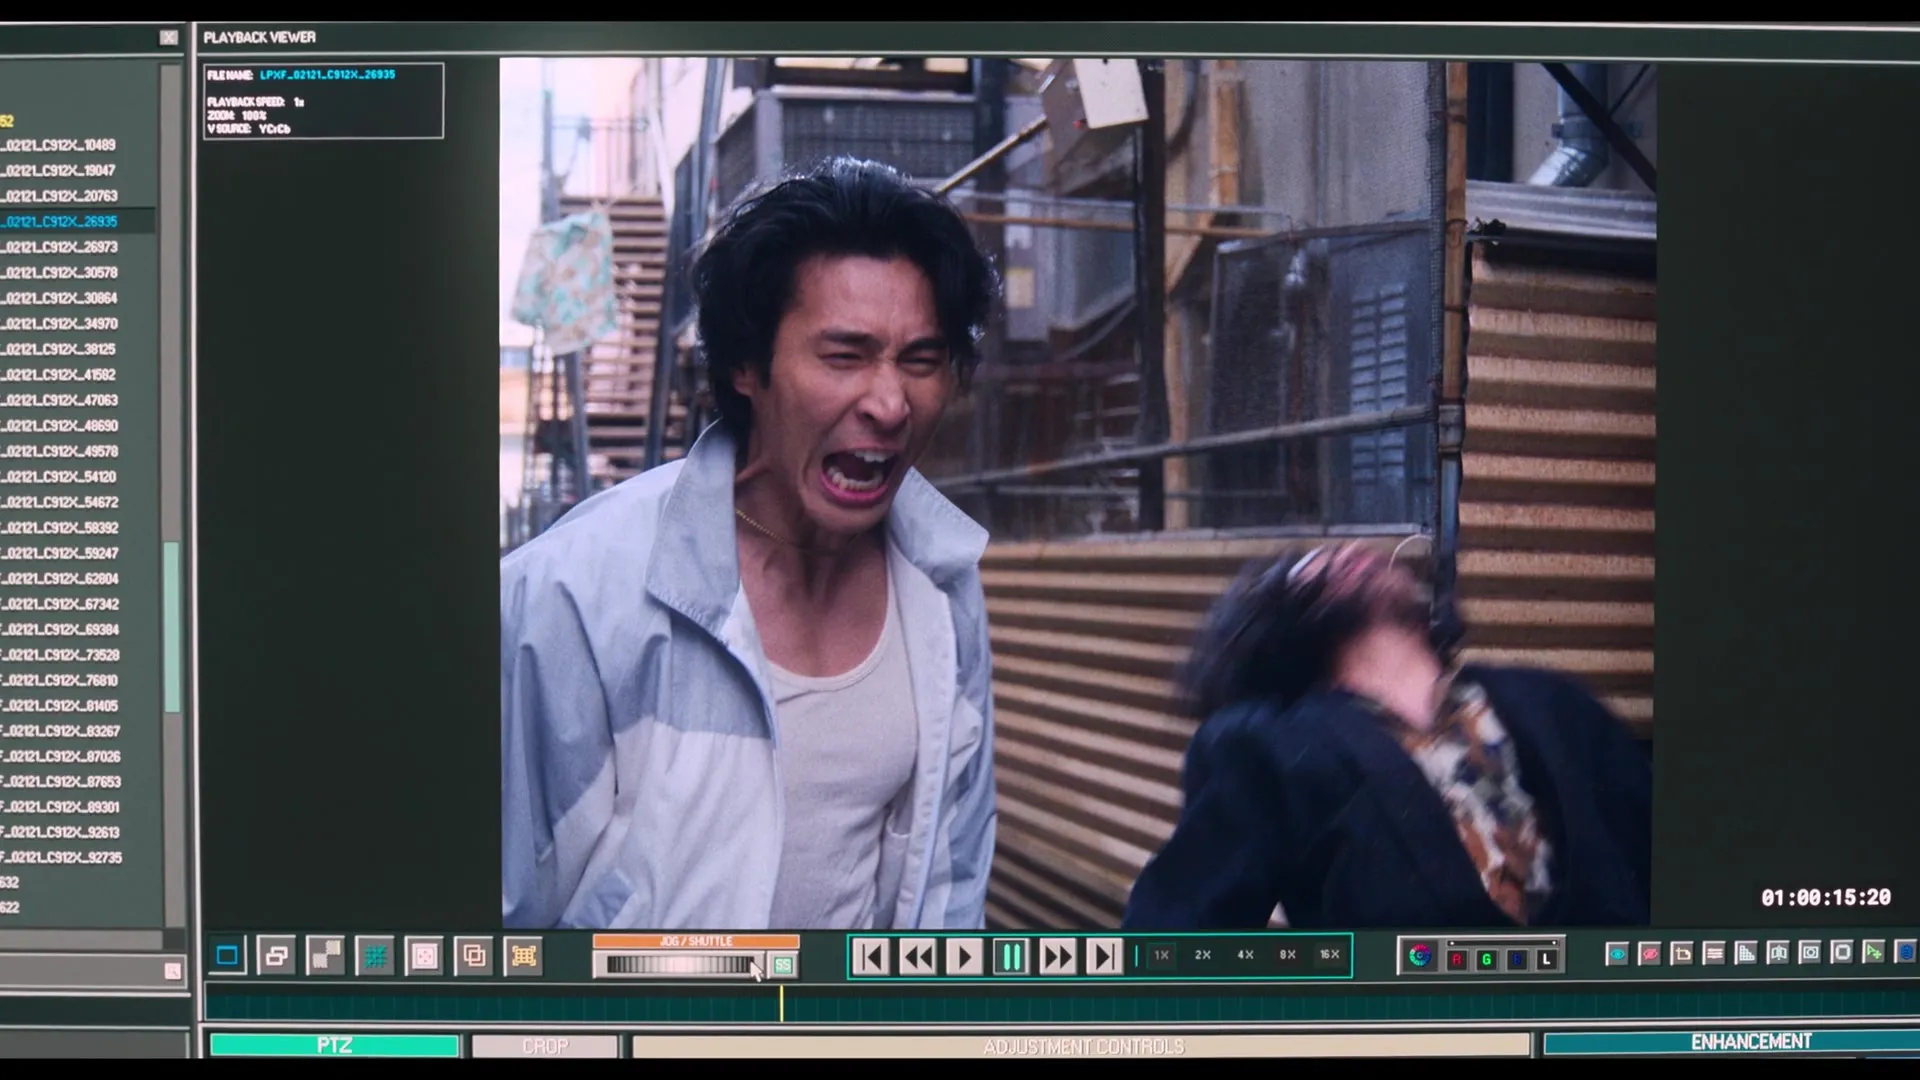Open the PTZ tab
Screen dimensions: 1920x1080
[334, 1045]
